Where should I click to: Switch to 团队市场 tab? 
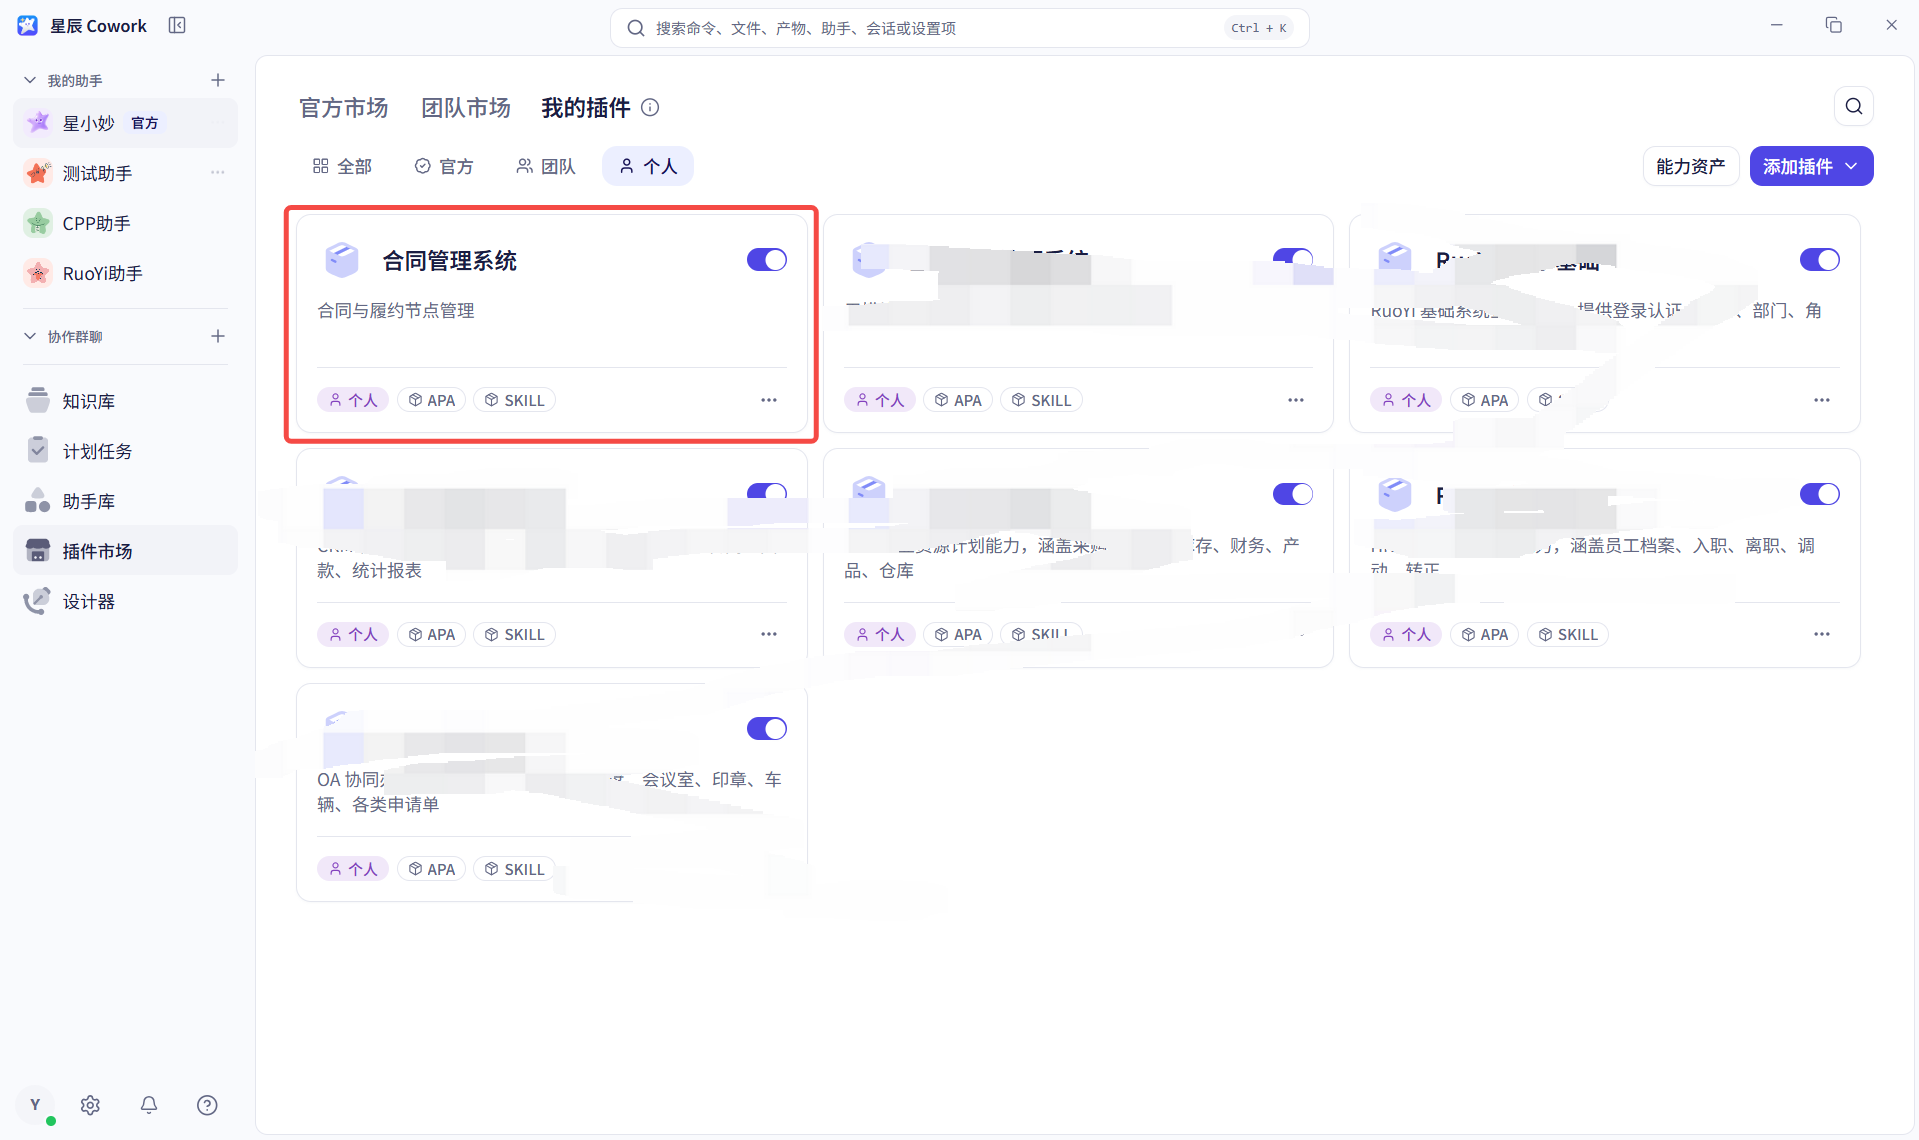click(x=465, y=108)
